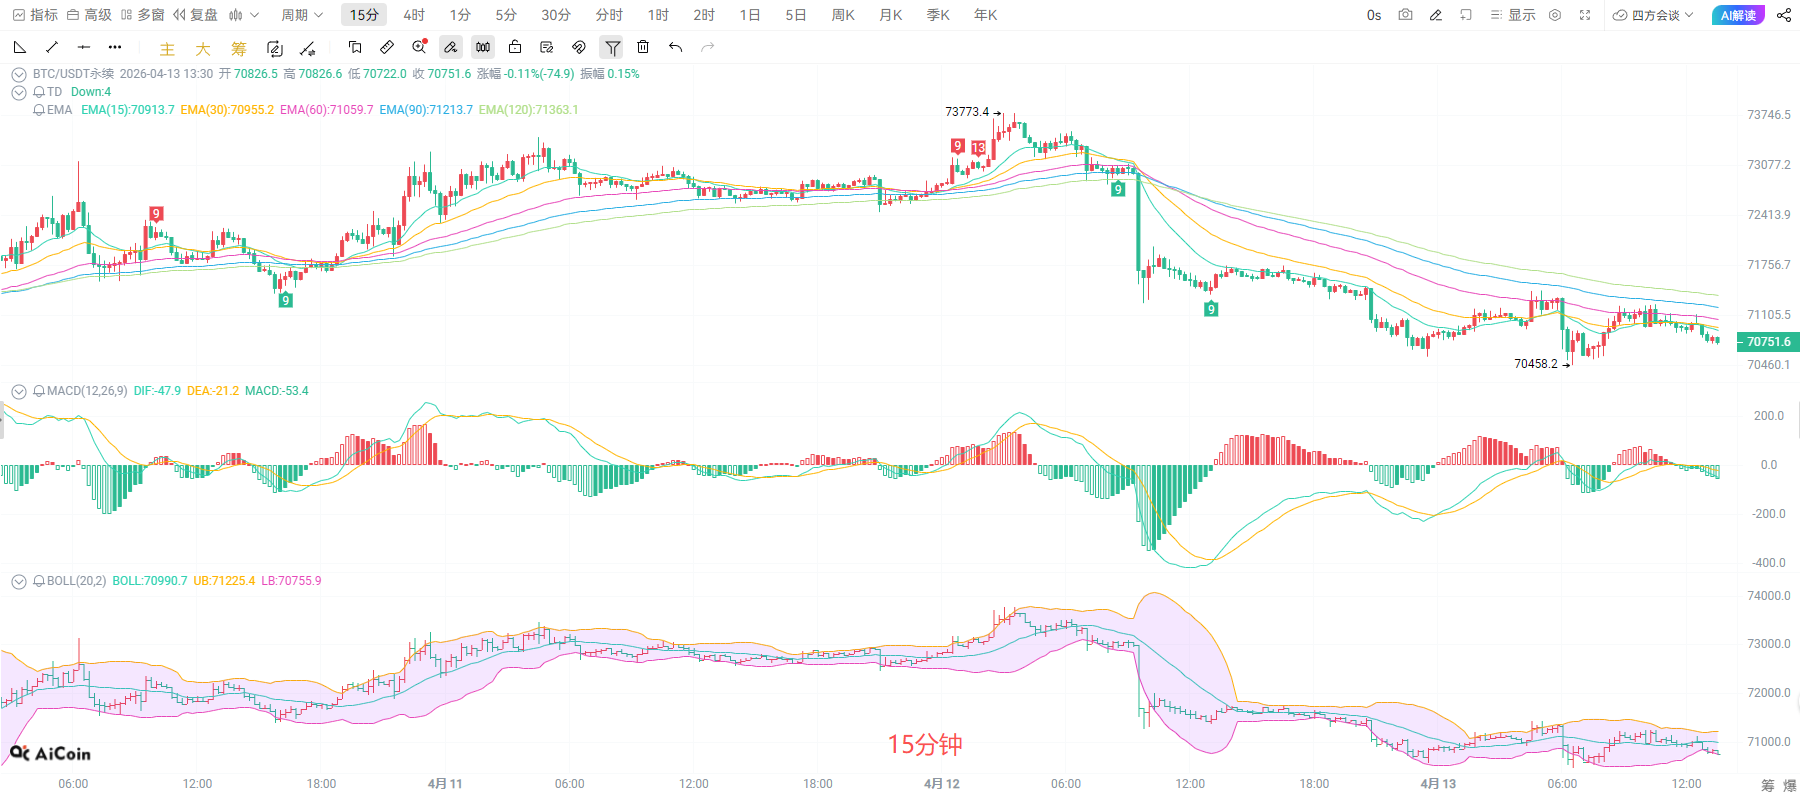Click the trash icon to delete drawings
The width and height of the screenshot is (1800, 798).
pos(643,47)
